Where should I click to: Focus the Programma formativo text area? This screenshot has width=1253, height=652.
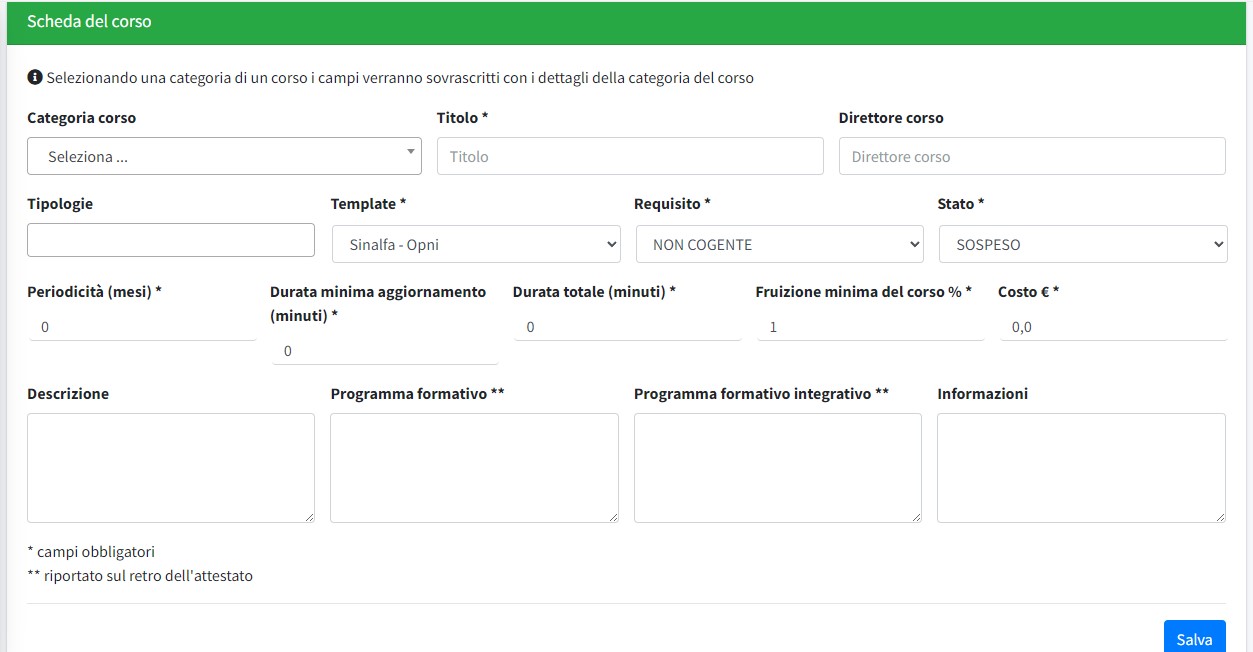click(x=474, y=467)
